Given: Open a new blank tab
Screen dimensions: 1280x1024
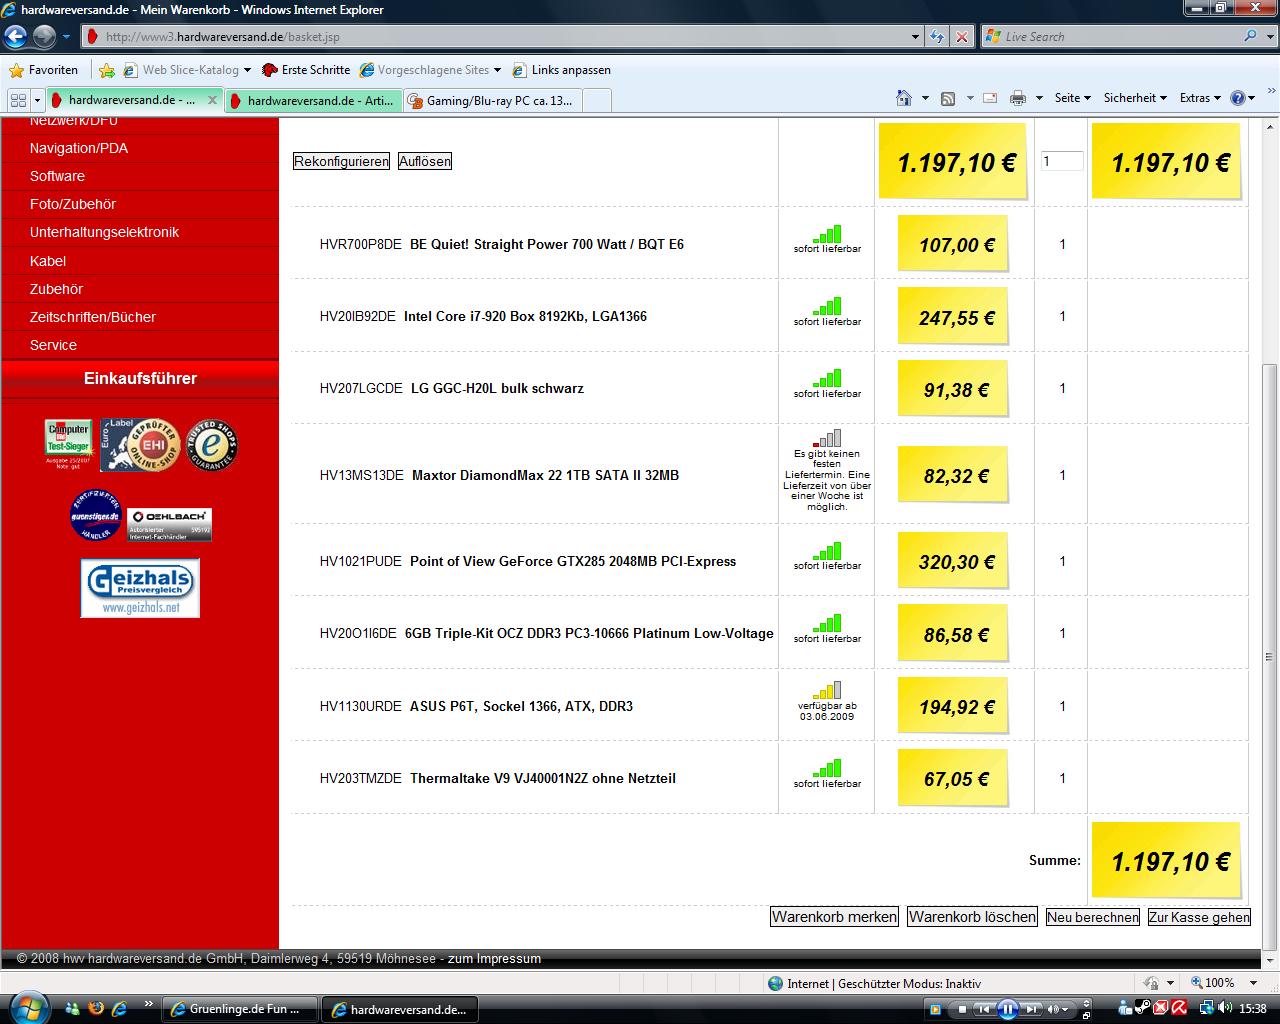Looking at the screenshot, I should (597, 100).
